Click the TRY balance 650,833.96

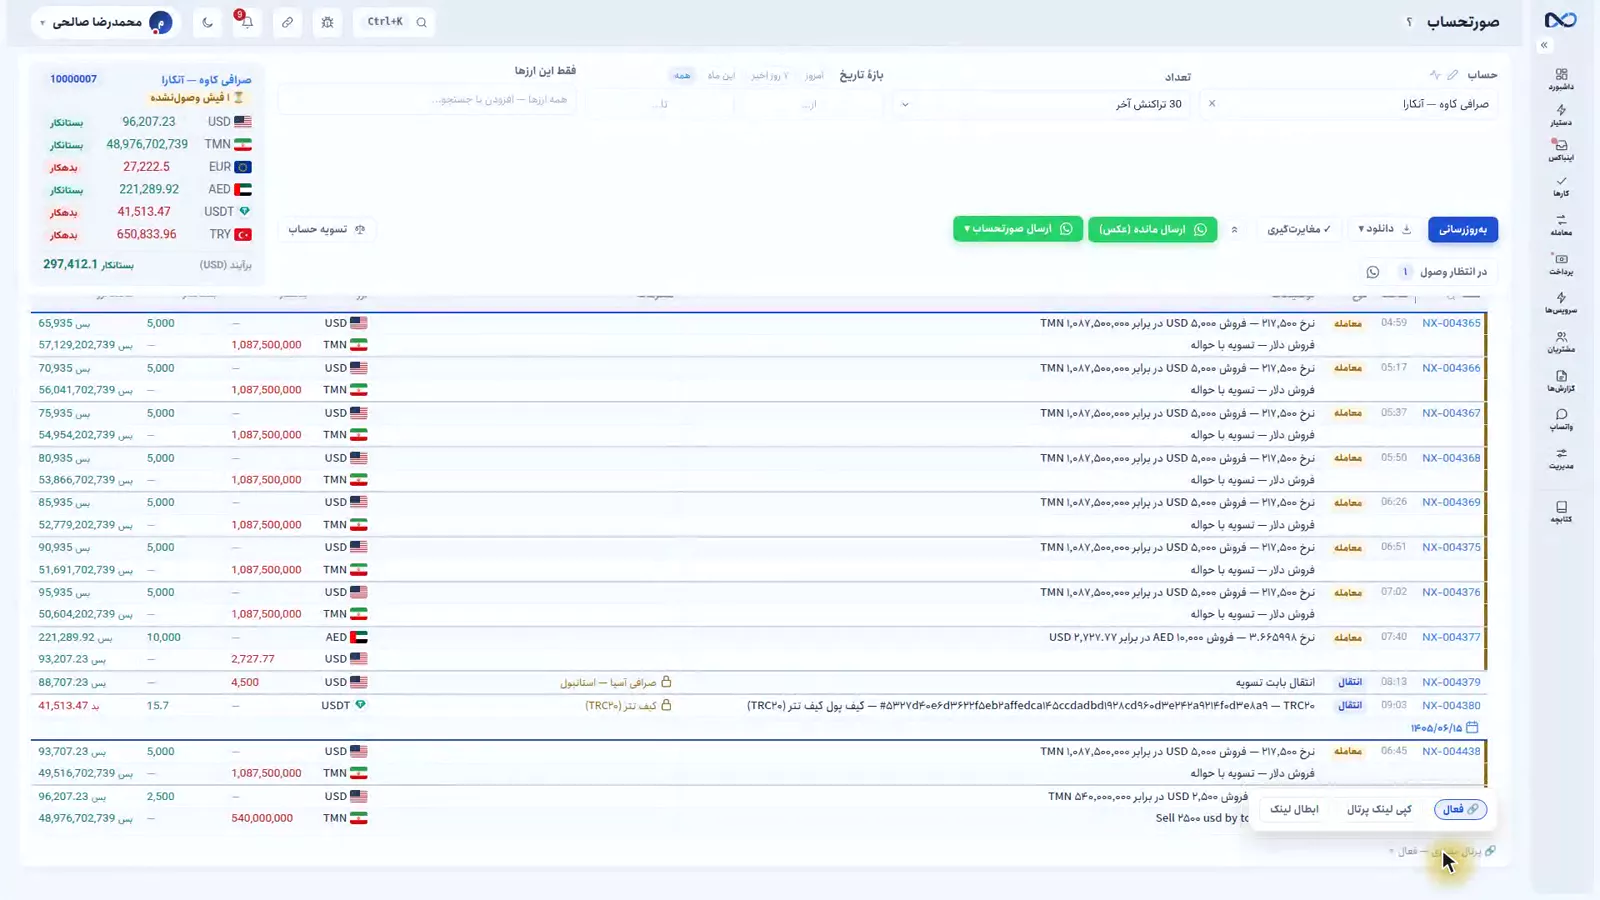point(146,234)
